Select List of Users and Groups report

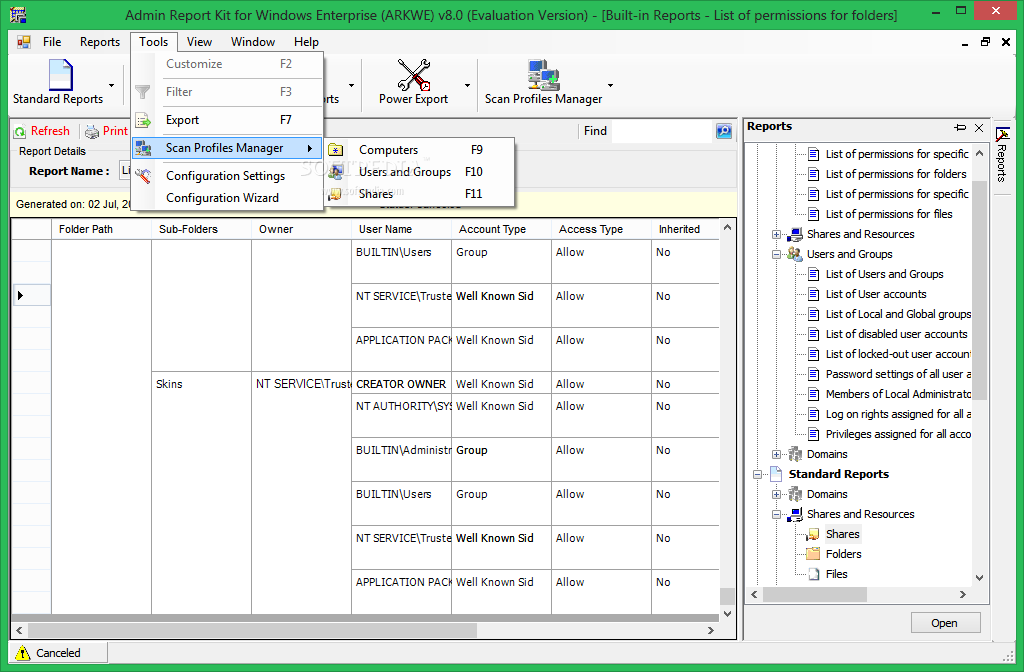pos(884,274)
